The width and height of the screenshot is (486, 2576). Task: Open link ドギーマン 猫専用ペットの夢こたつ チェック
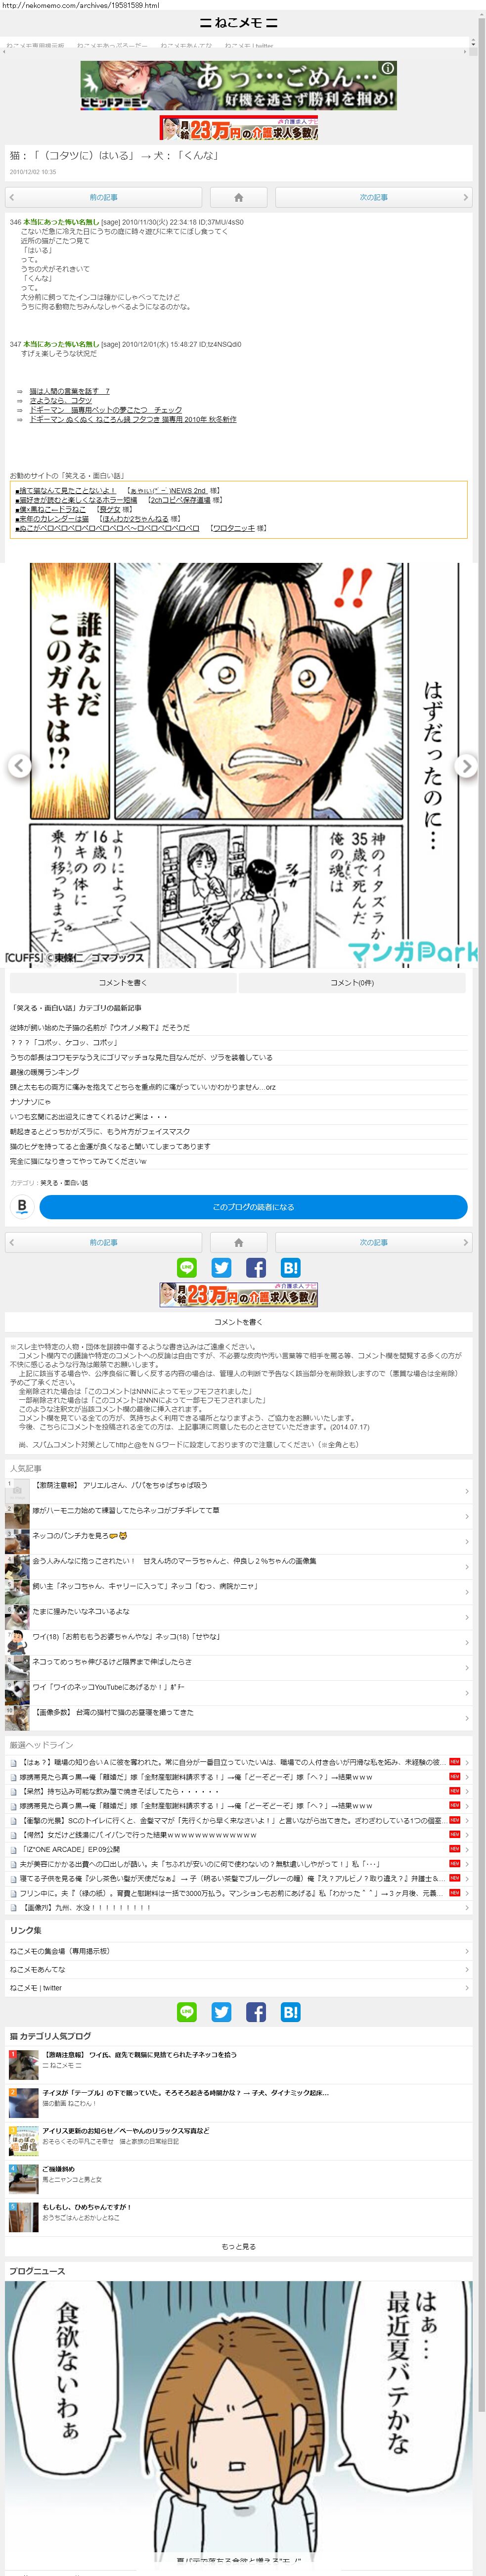click(x=105, y=410)
